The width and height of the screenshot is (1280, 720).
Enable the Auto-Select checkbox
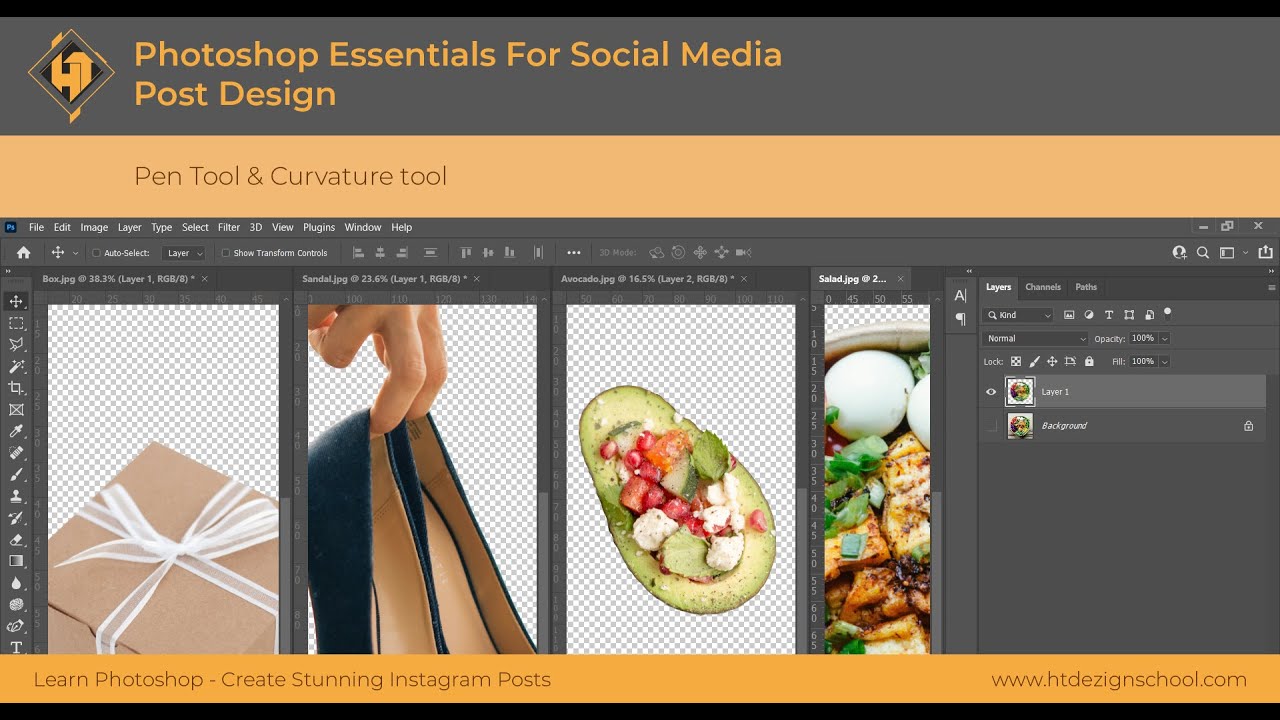(96, 253)
